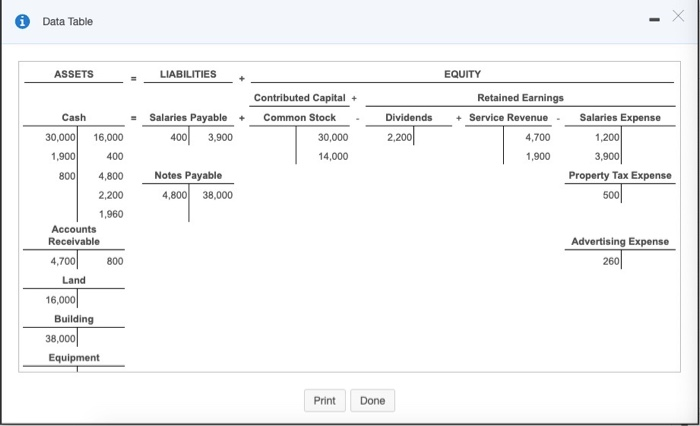Click the Building account title
The image size is (700, 426).
coord(74,319)
